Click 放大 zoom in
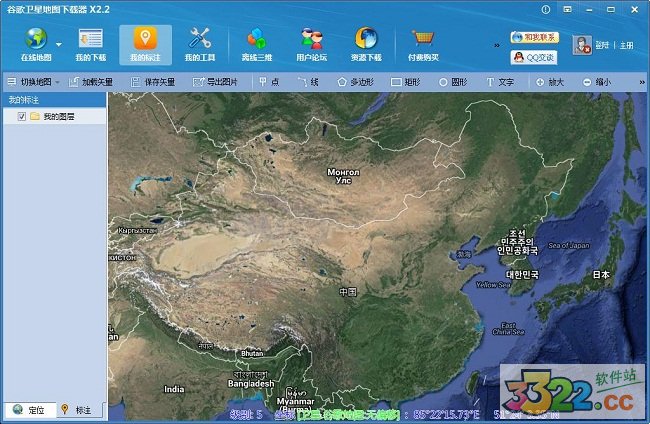This screenshot has height=424, width=650. pos(550,82)
